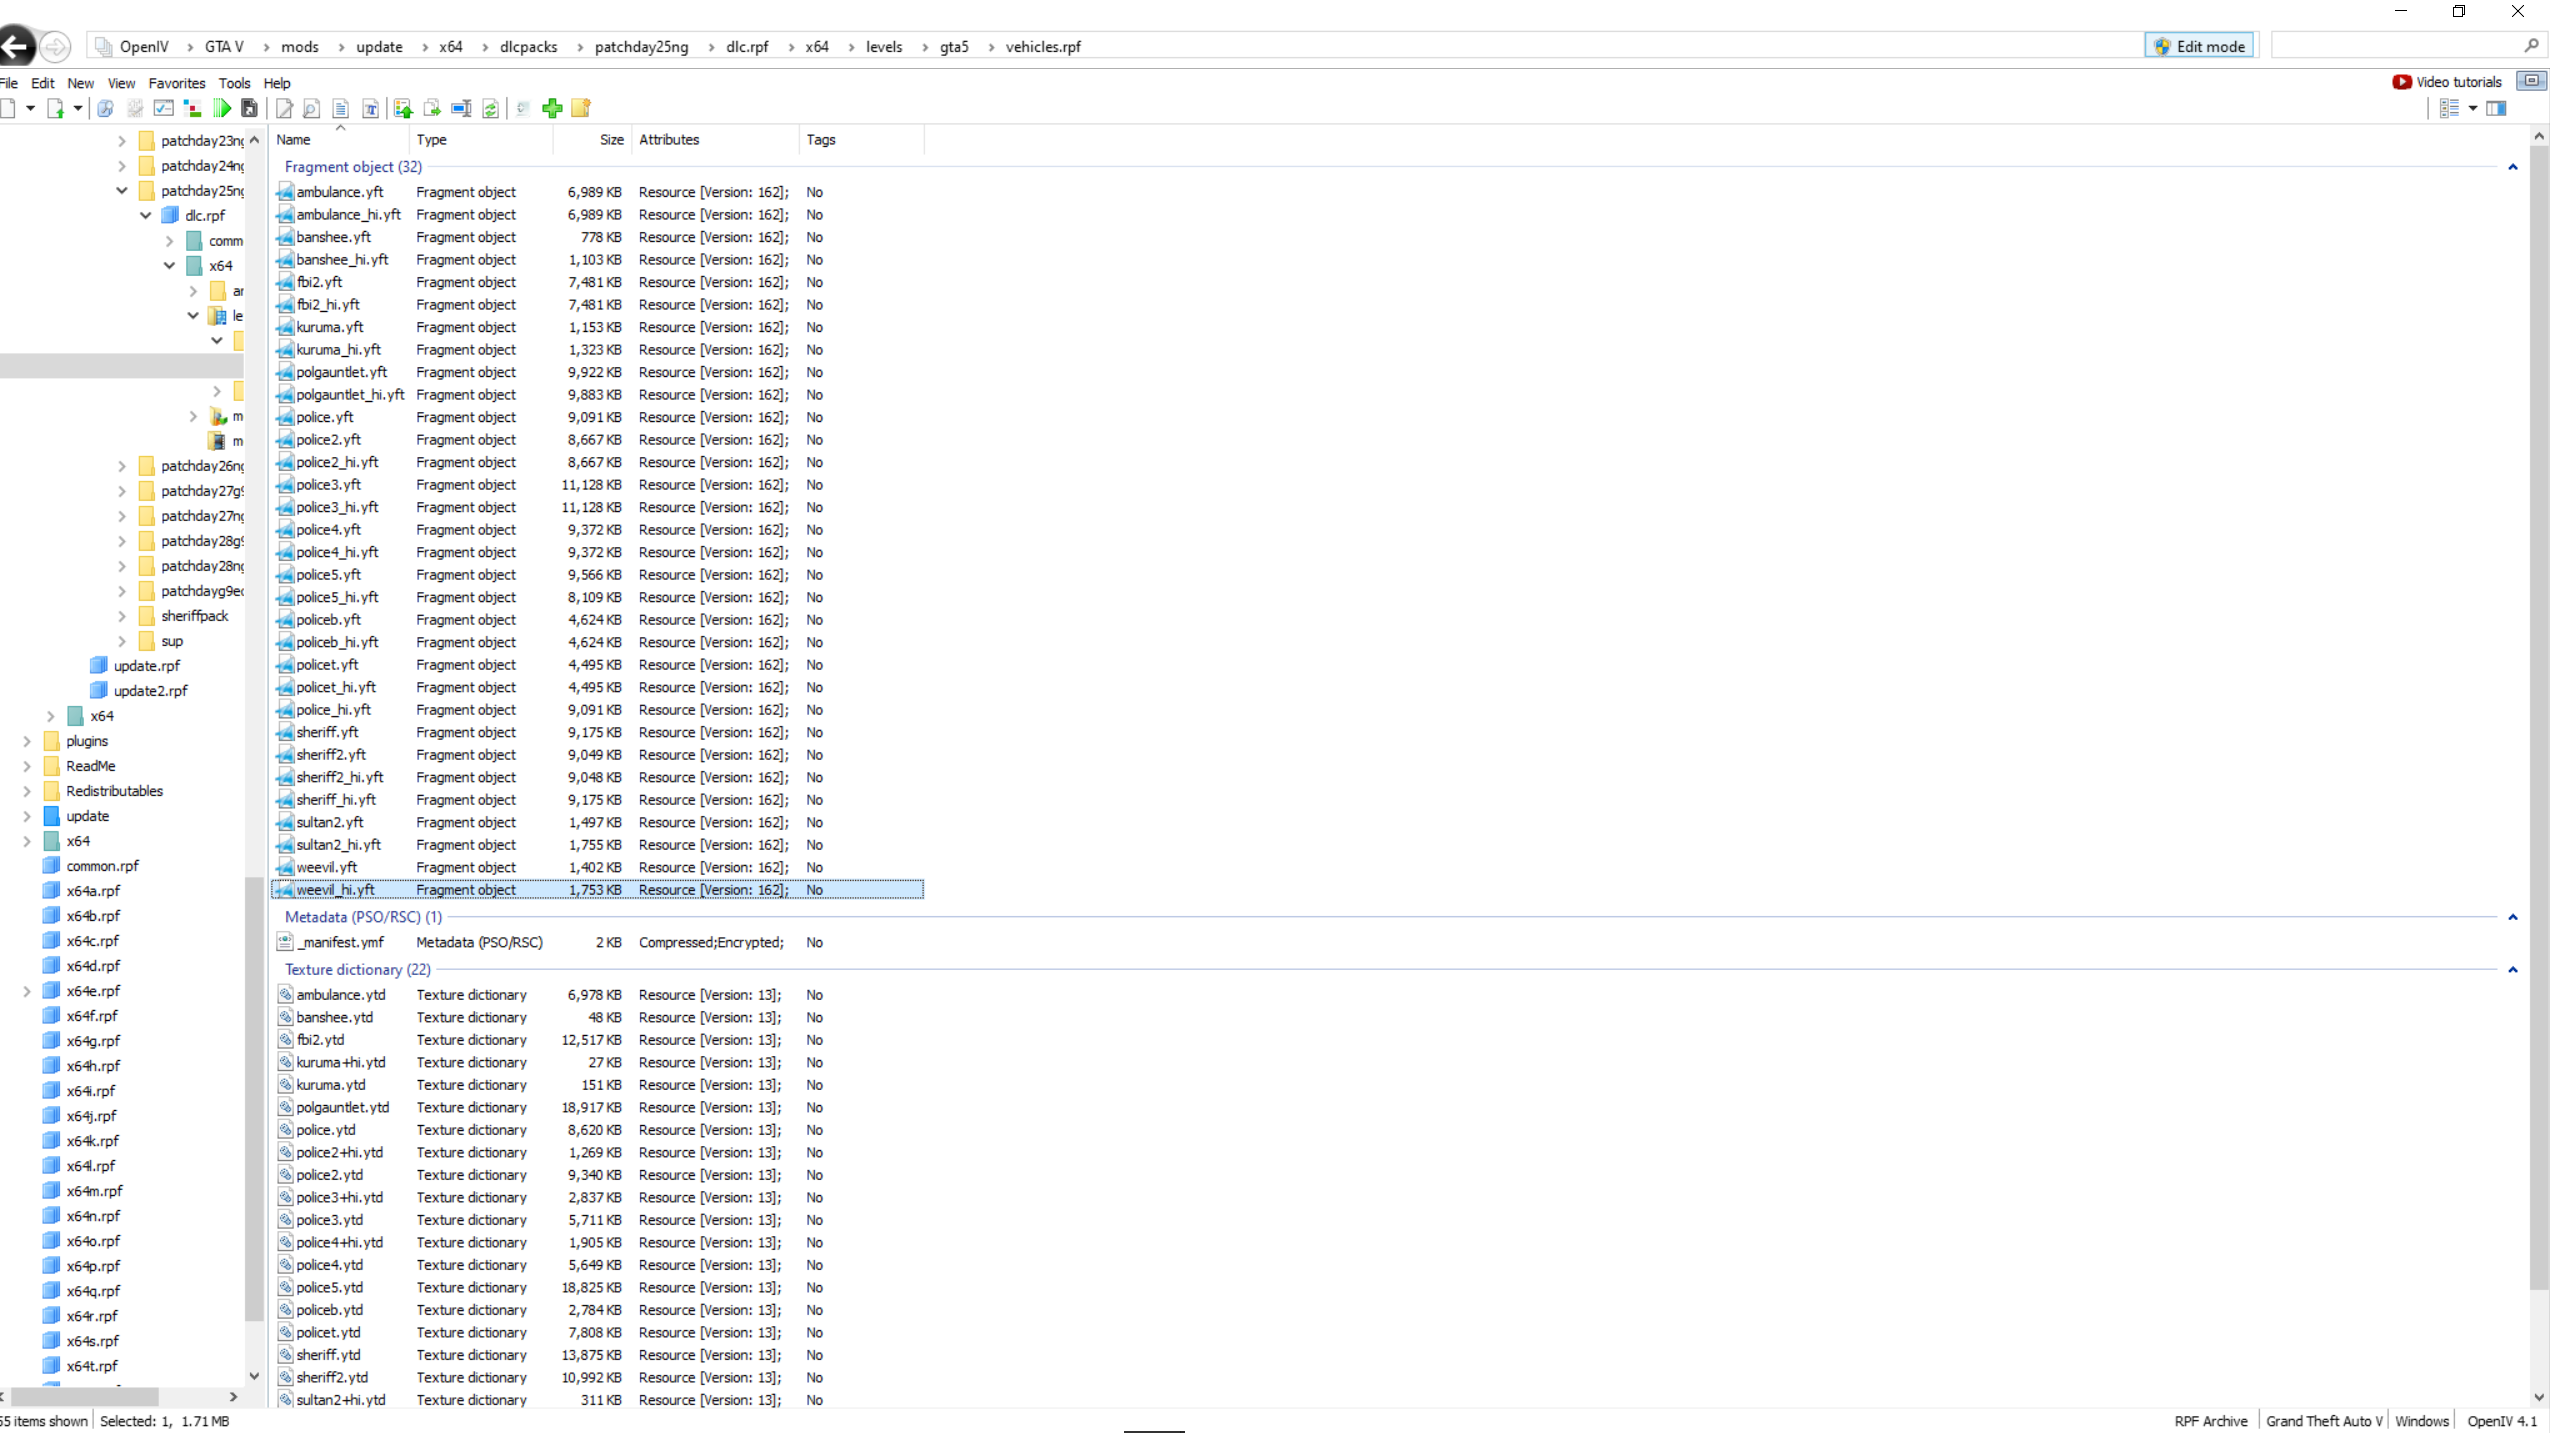Click the replace refresh arrows icon

coord(490,108)
